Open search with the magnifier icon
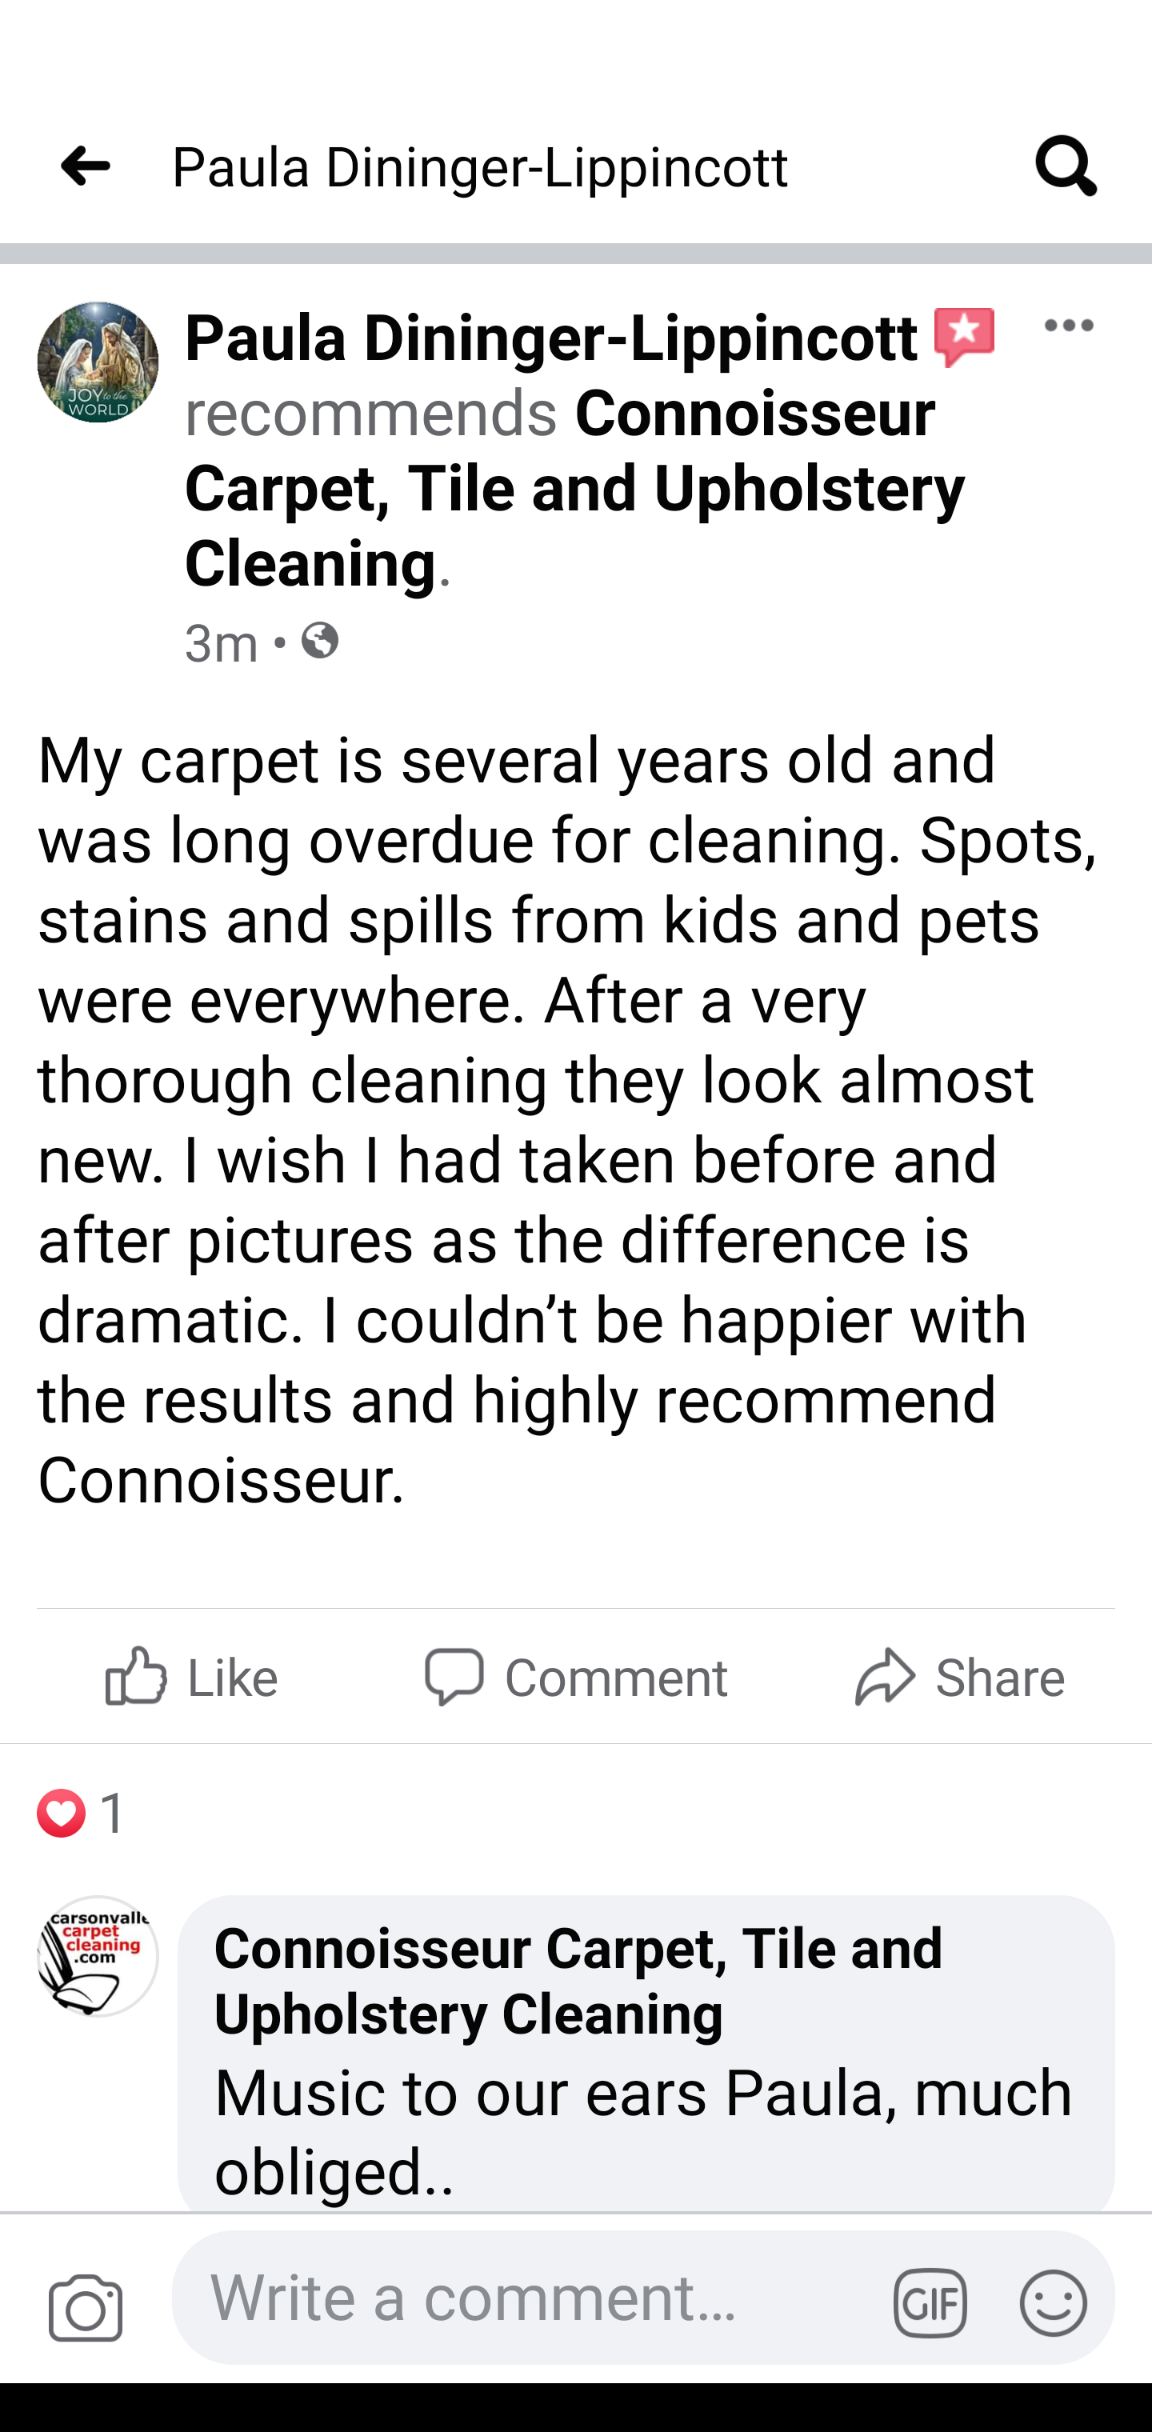The image size is (1152, 2432). point(1066,166)
